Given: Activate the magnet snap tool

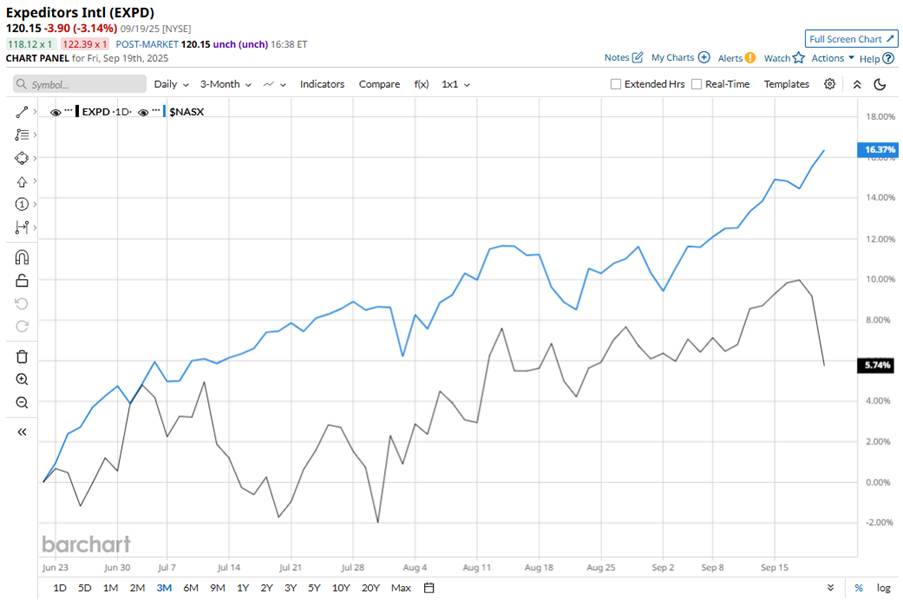Looking at the screenshot, I should coord(22,257).
